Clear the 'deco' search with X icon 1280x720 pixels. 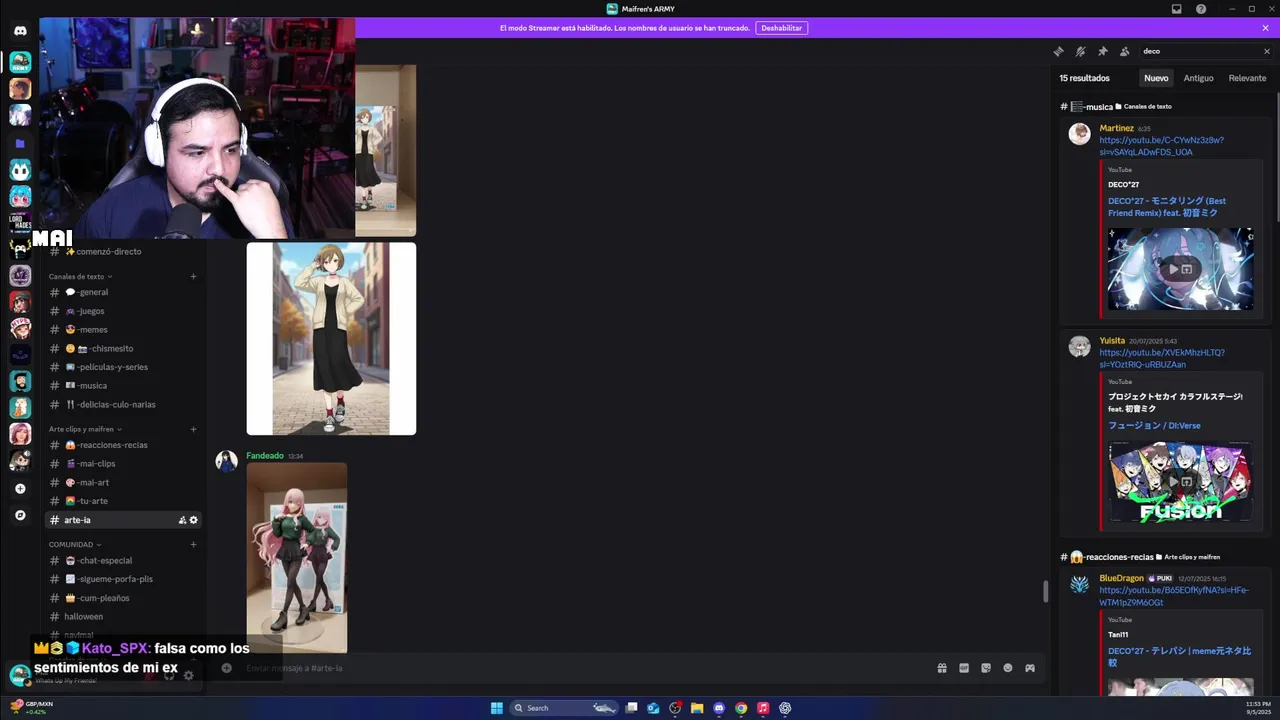[x=1266, y=51]
